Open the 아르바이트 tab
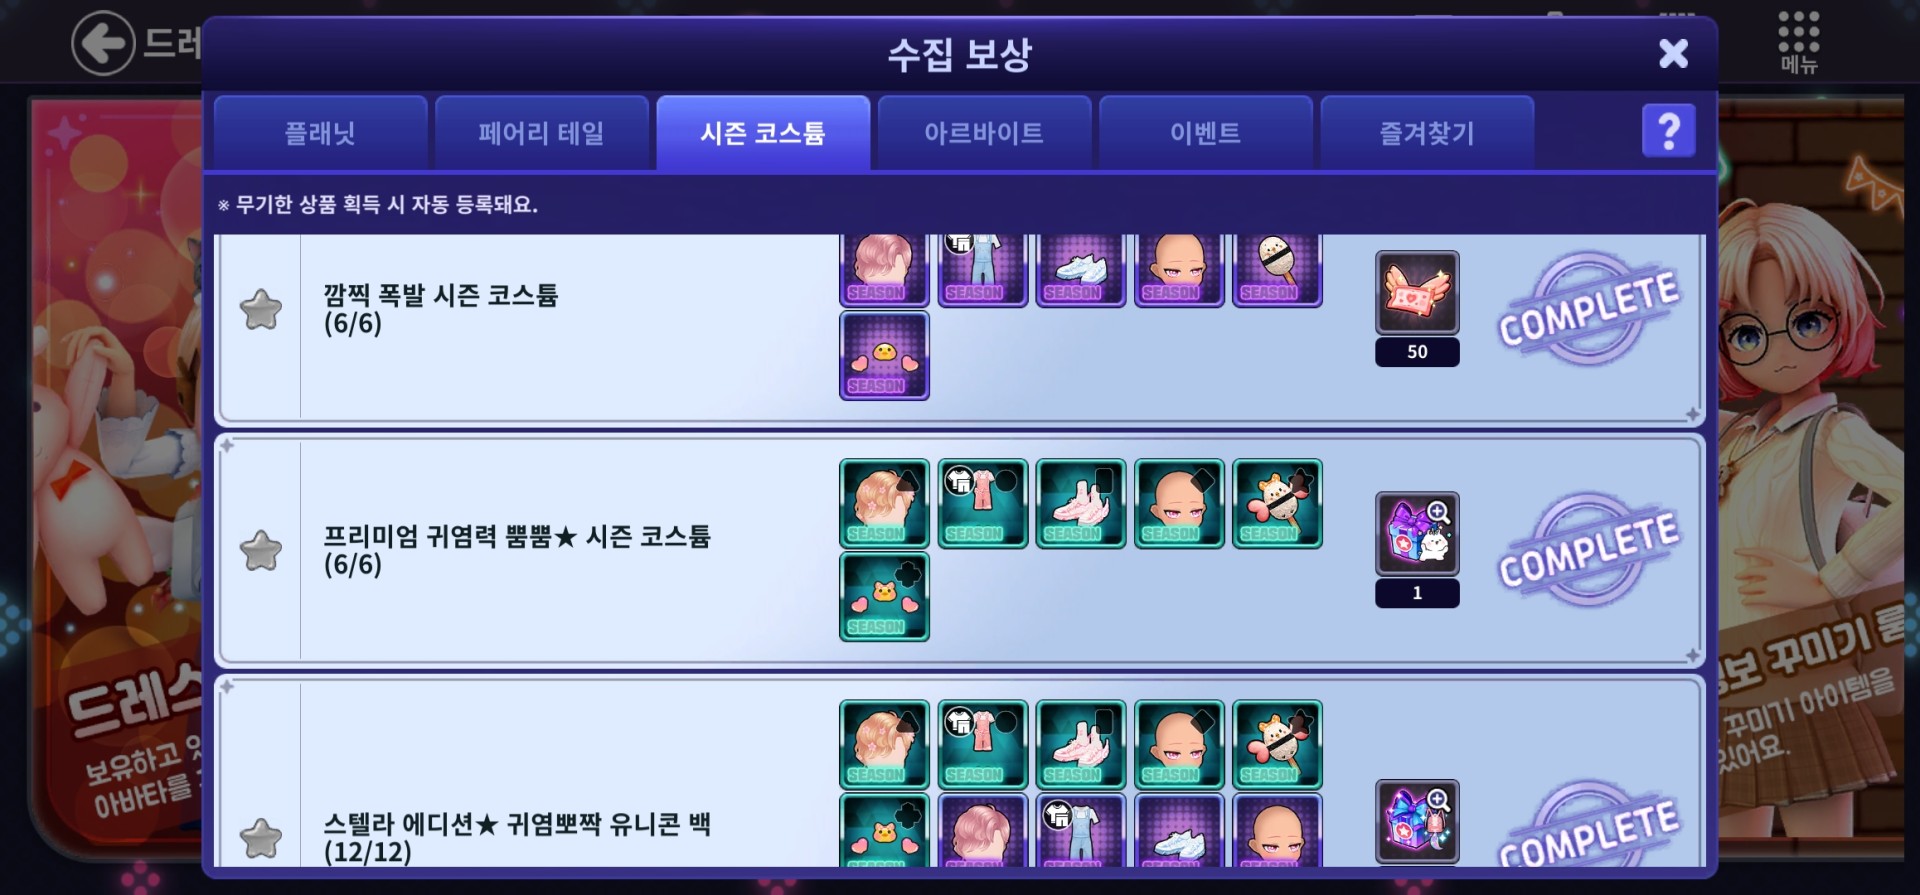Viewport: 1920px width, 895px height. tap(984, 133)
